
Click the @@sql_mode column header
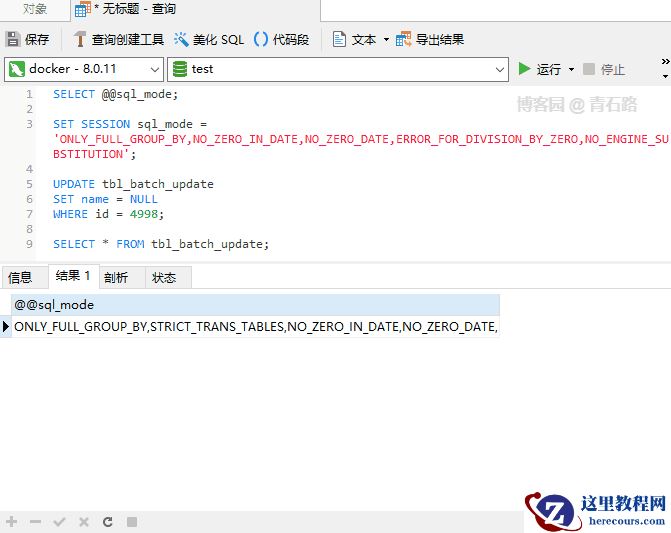pyautogui.click(x=255, y=305)
